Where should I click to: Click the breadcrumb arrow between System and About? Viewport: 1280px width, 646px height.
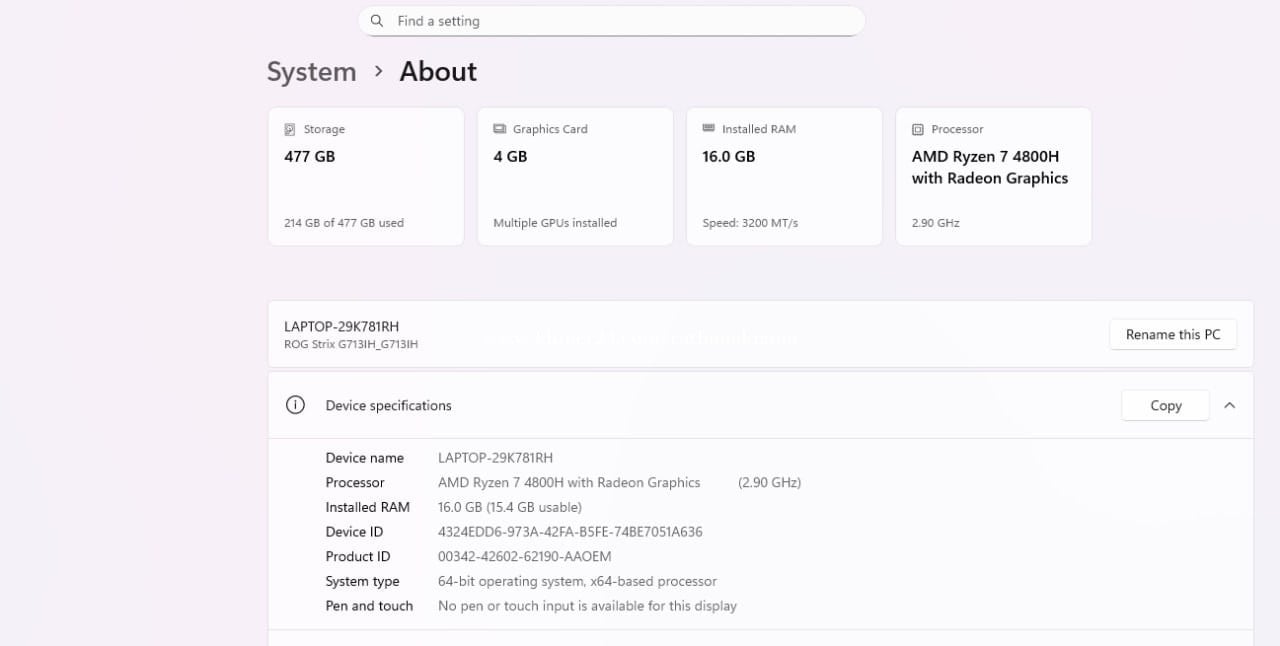378,71
